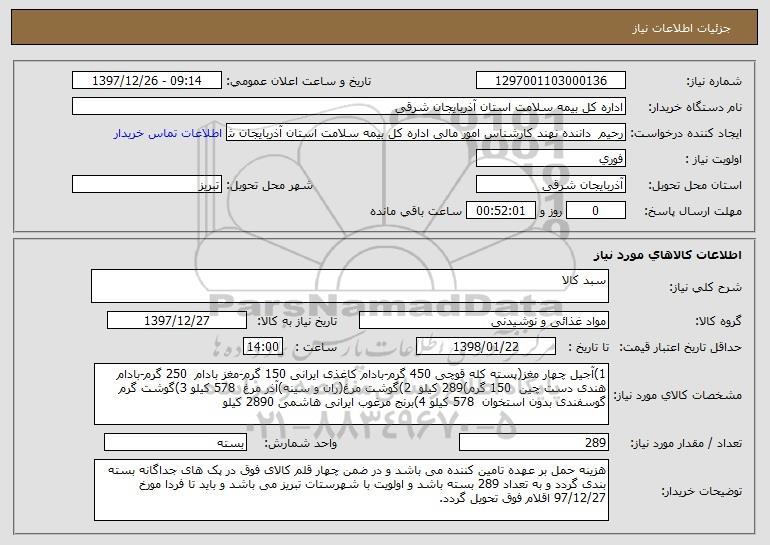Select the اولویت نیاز field showing فوري

pyautogui.click(x=550, y=159)
